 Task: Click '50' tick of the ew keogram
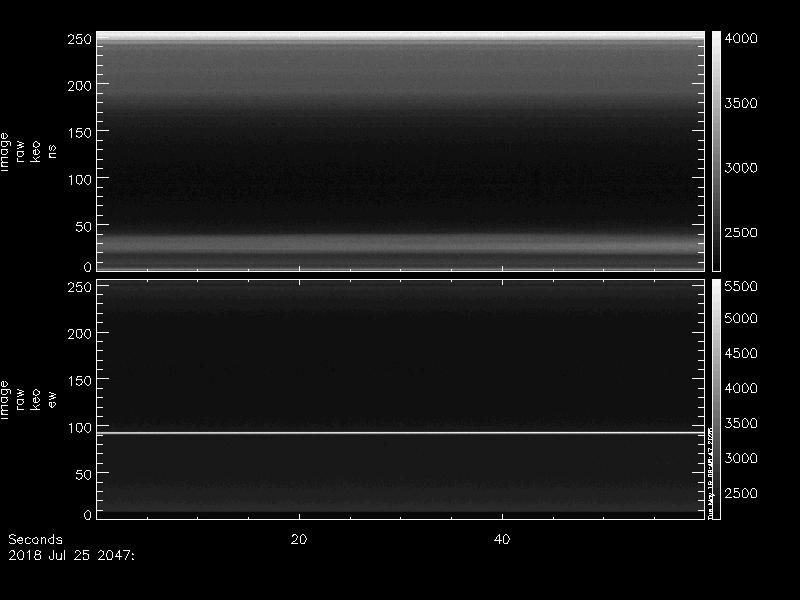coord(84,474)
